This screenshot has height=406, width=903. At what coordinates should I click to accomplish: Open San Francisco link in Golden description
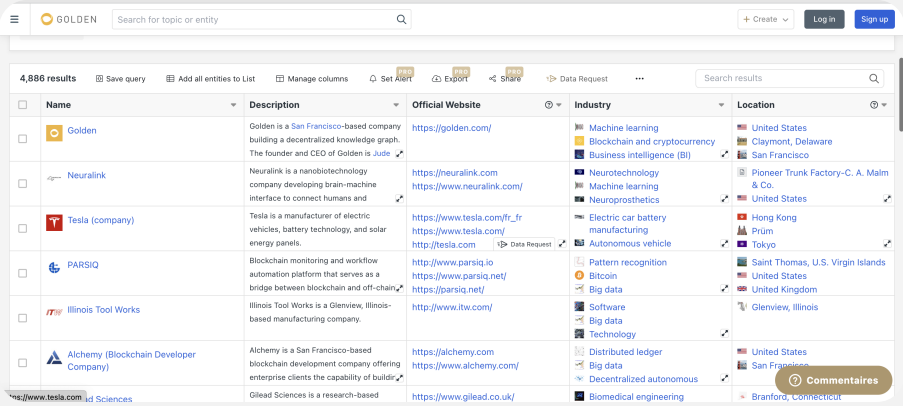316,126
